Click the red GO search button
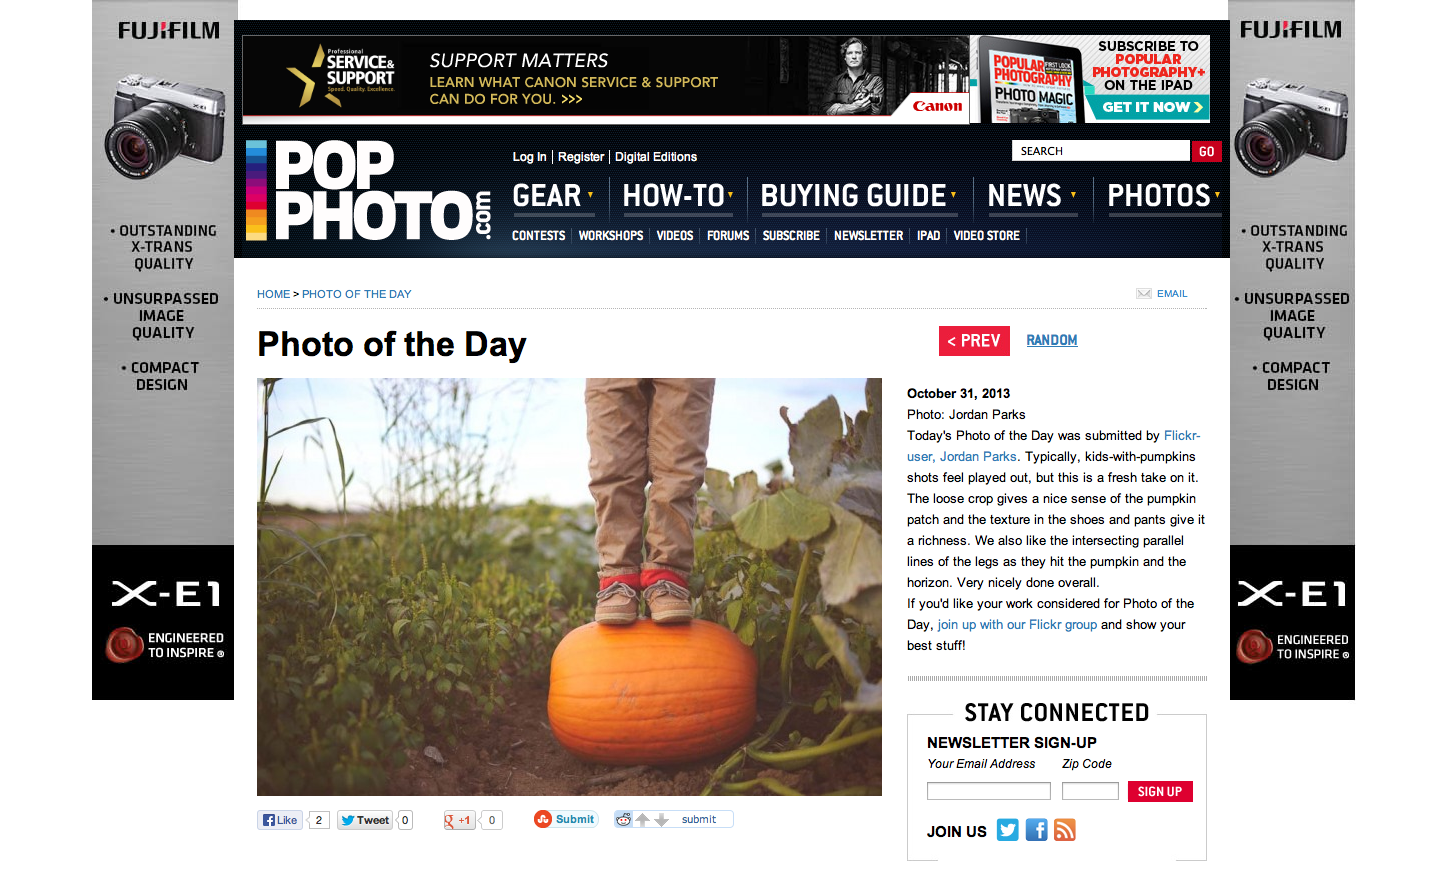 [1206, 151]
